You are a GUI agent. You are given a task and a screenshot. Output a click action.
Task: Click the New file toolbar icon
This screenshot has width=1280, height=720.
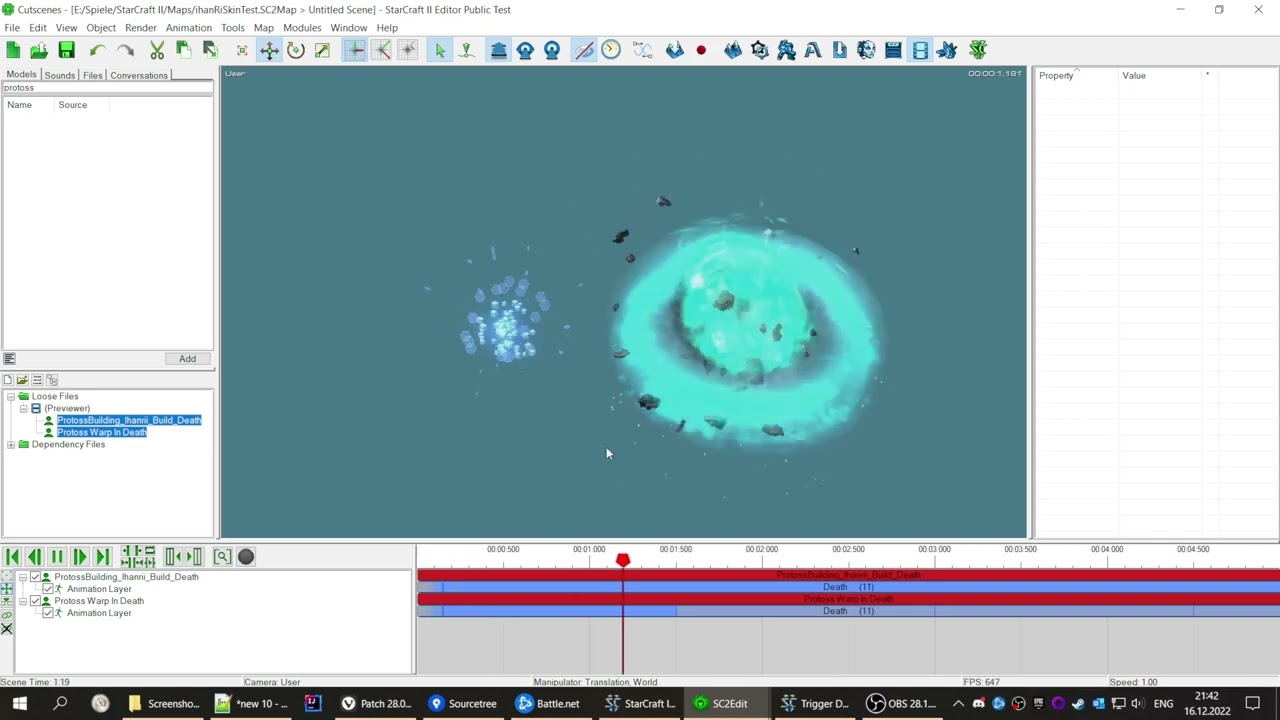point(13,50)
